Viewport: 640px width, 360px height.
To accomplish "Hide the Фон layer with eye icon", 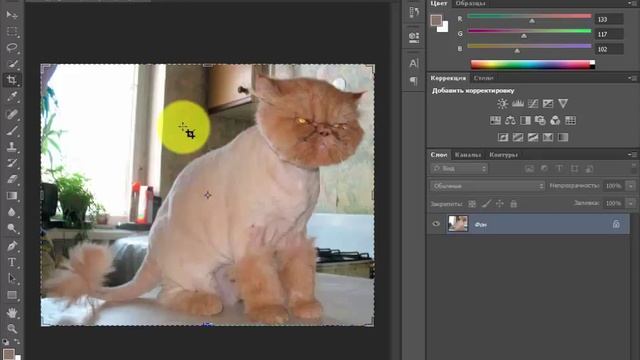I will coord(436,224).
